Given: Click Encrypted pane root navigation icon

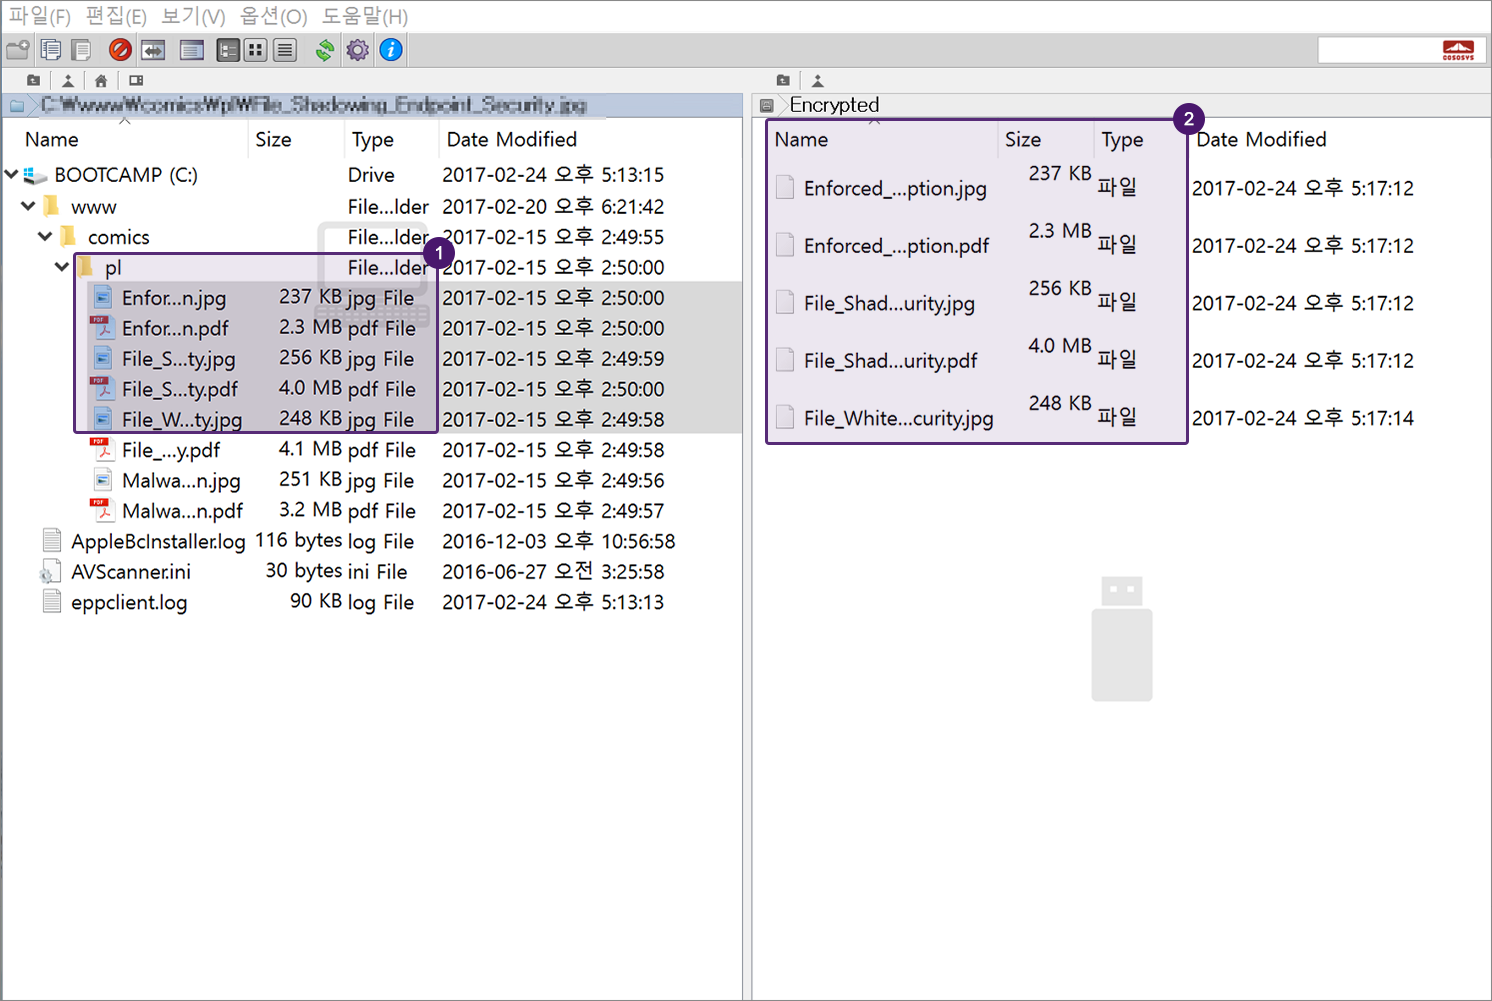Looking at the screenshot, I should coord(817,80).
